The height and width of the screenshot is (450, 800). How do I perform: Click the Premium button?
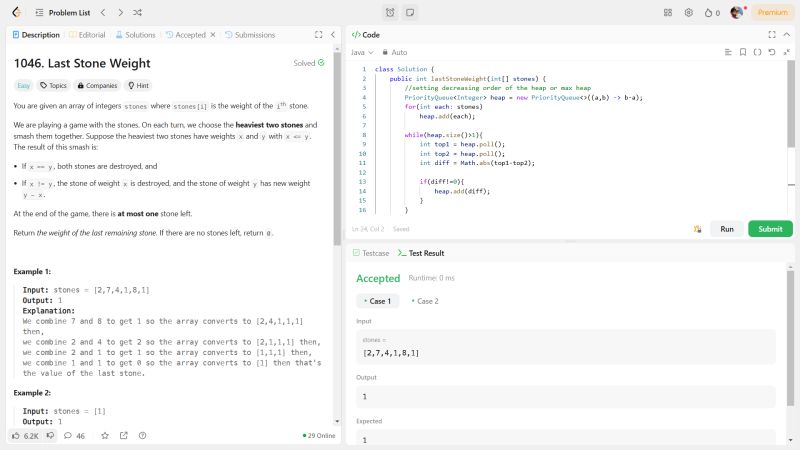pyautogui.click(x=772, y=12)
